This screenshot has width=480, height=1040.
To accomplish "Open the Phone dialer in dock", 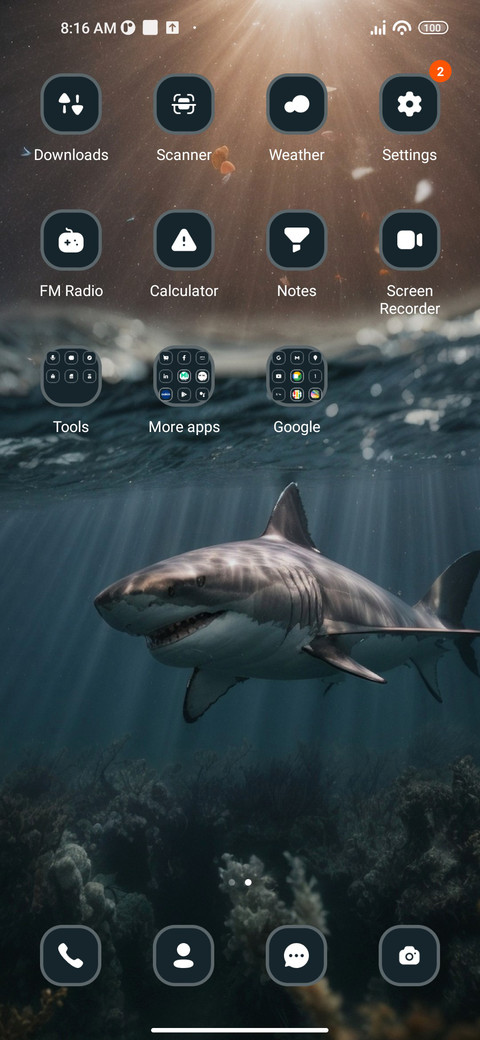I will pyautogui.click(x=71, y=955).
